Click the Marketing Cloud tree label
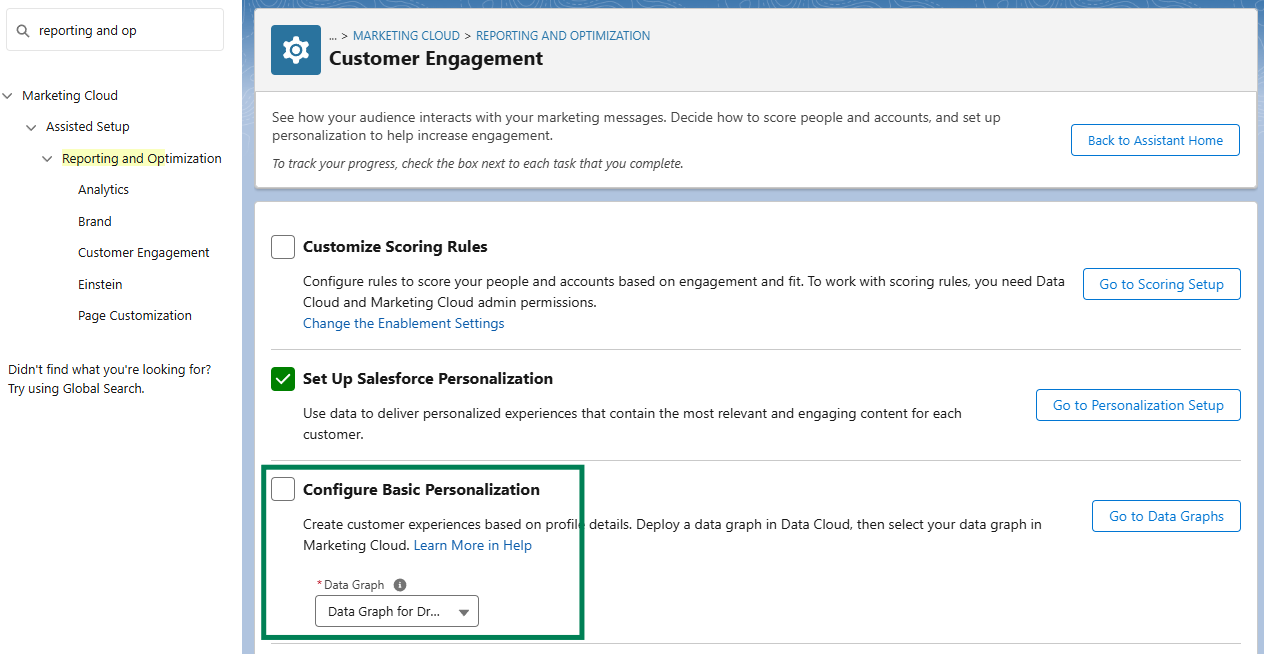 70,96
